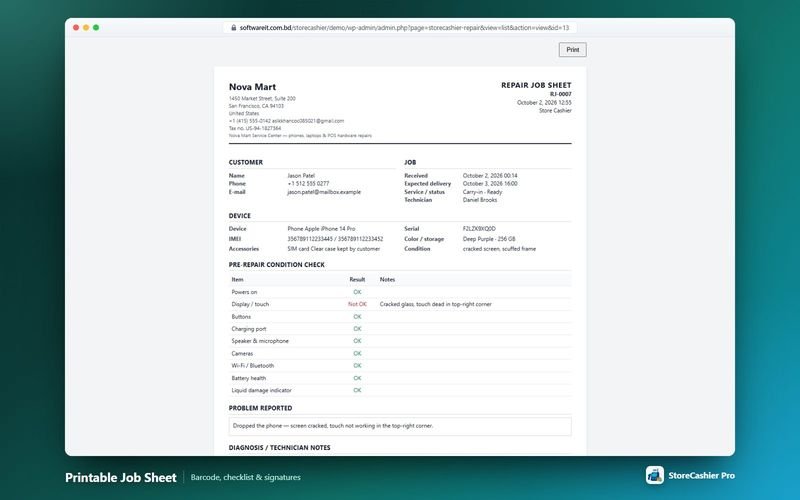Click the Speaker & microphone row label
The height and width of the screenshot is (500, 800).
click(x=260, y=341)
